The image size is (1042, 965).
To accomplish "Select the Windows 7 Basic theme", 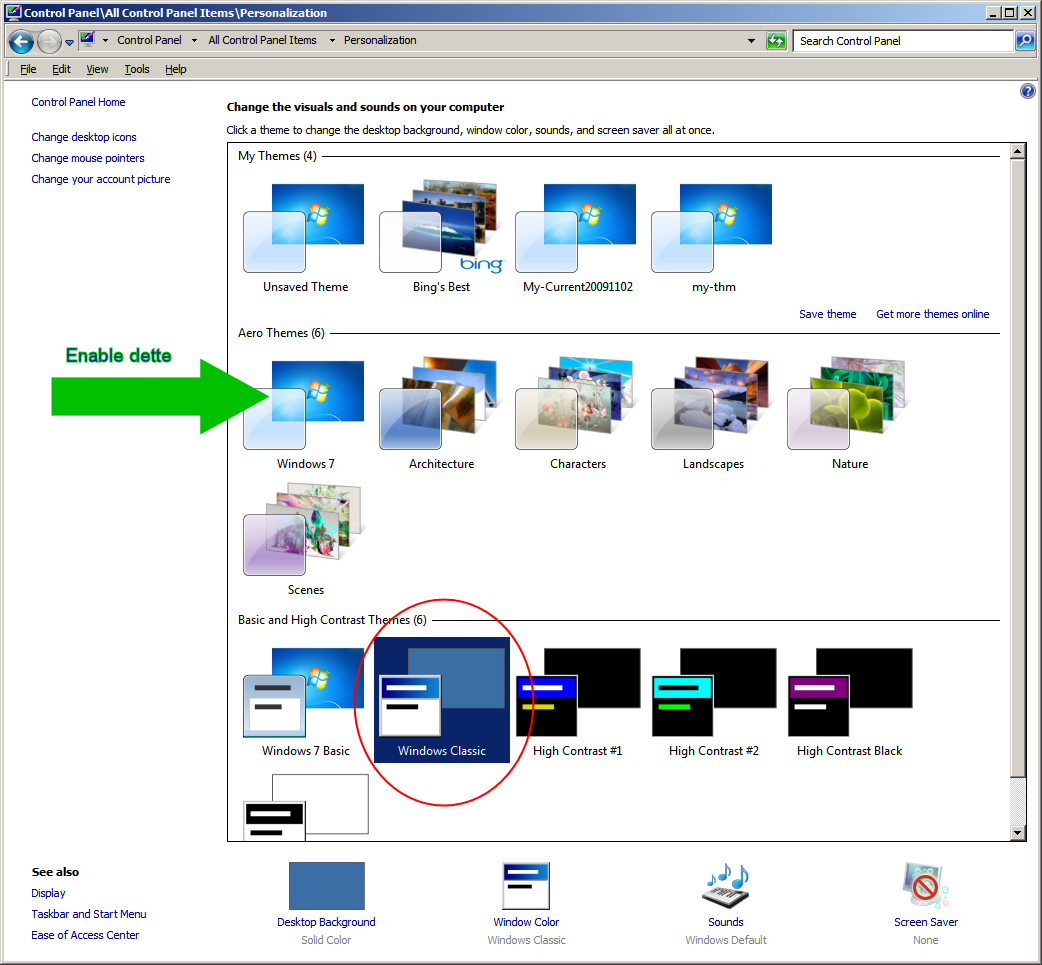I will (305, 702).
